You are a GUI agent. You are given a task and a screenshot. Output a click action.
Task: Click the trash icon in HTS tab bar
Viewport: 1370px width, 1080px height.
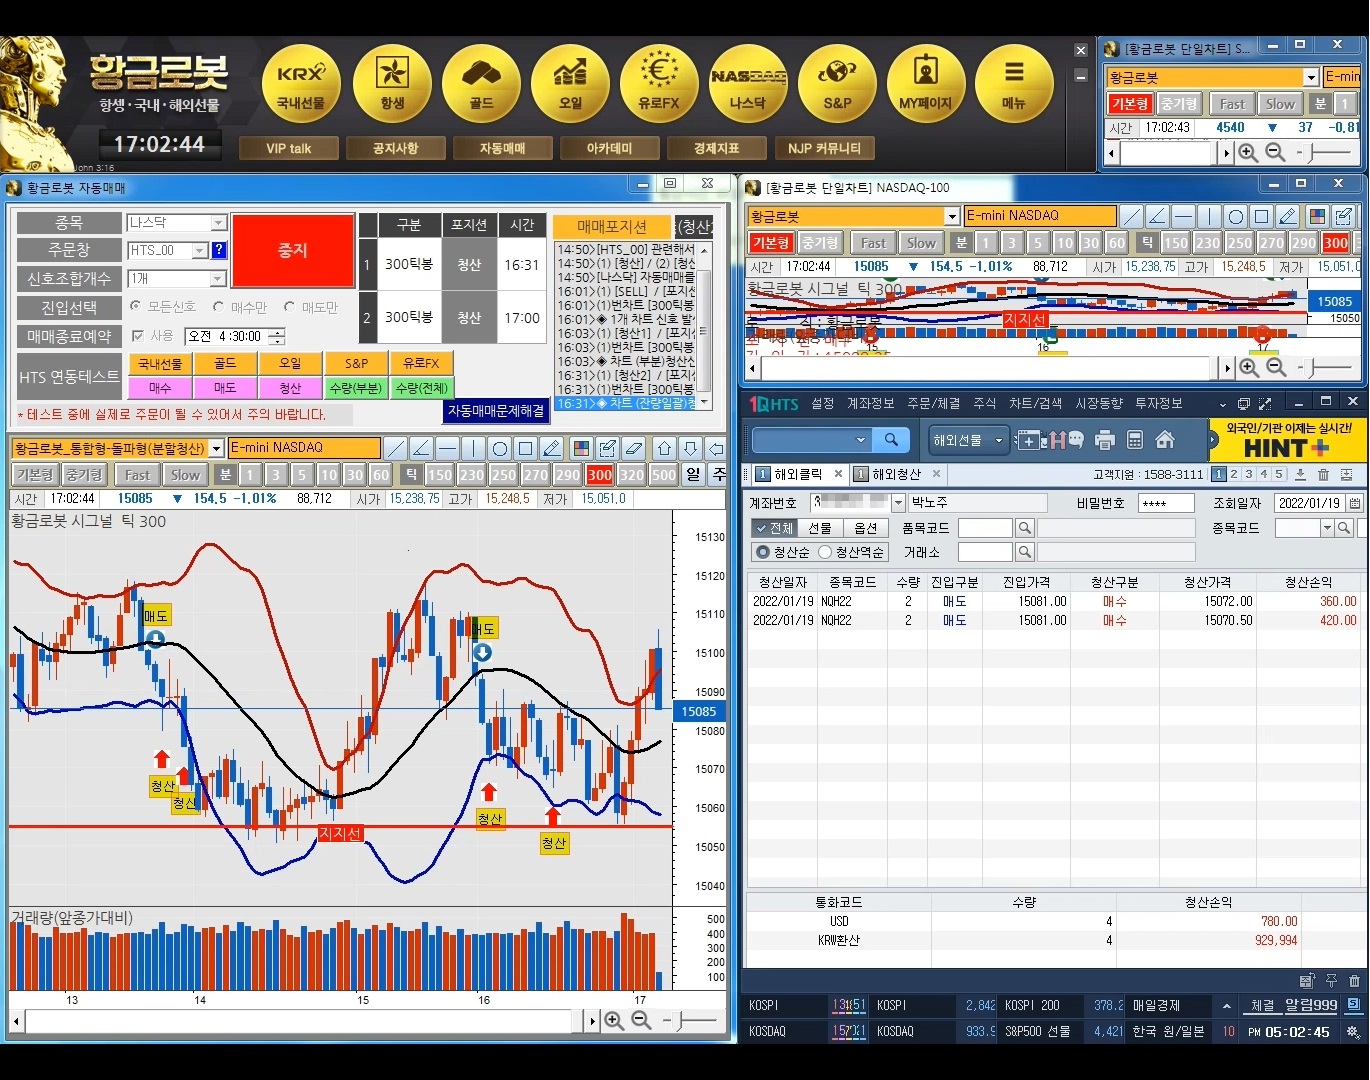(1324, 475)
